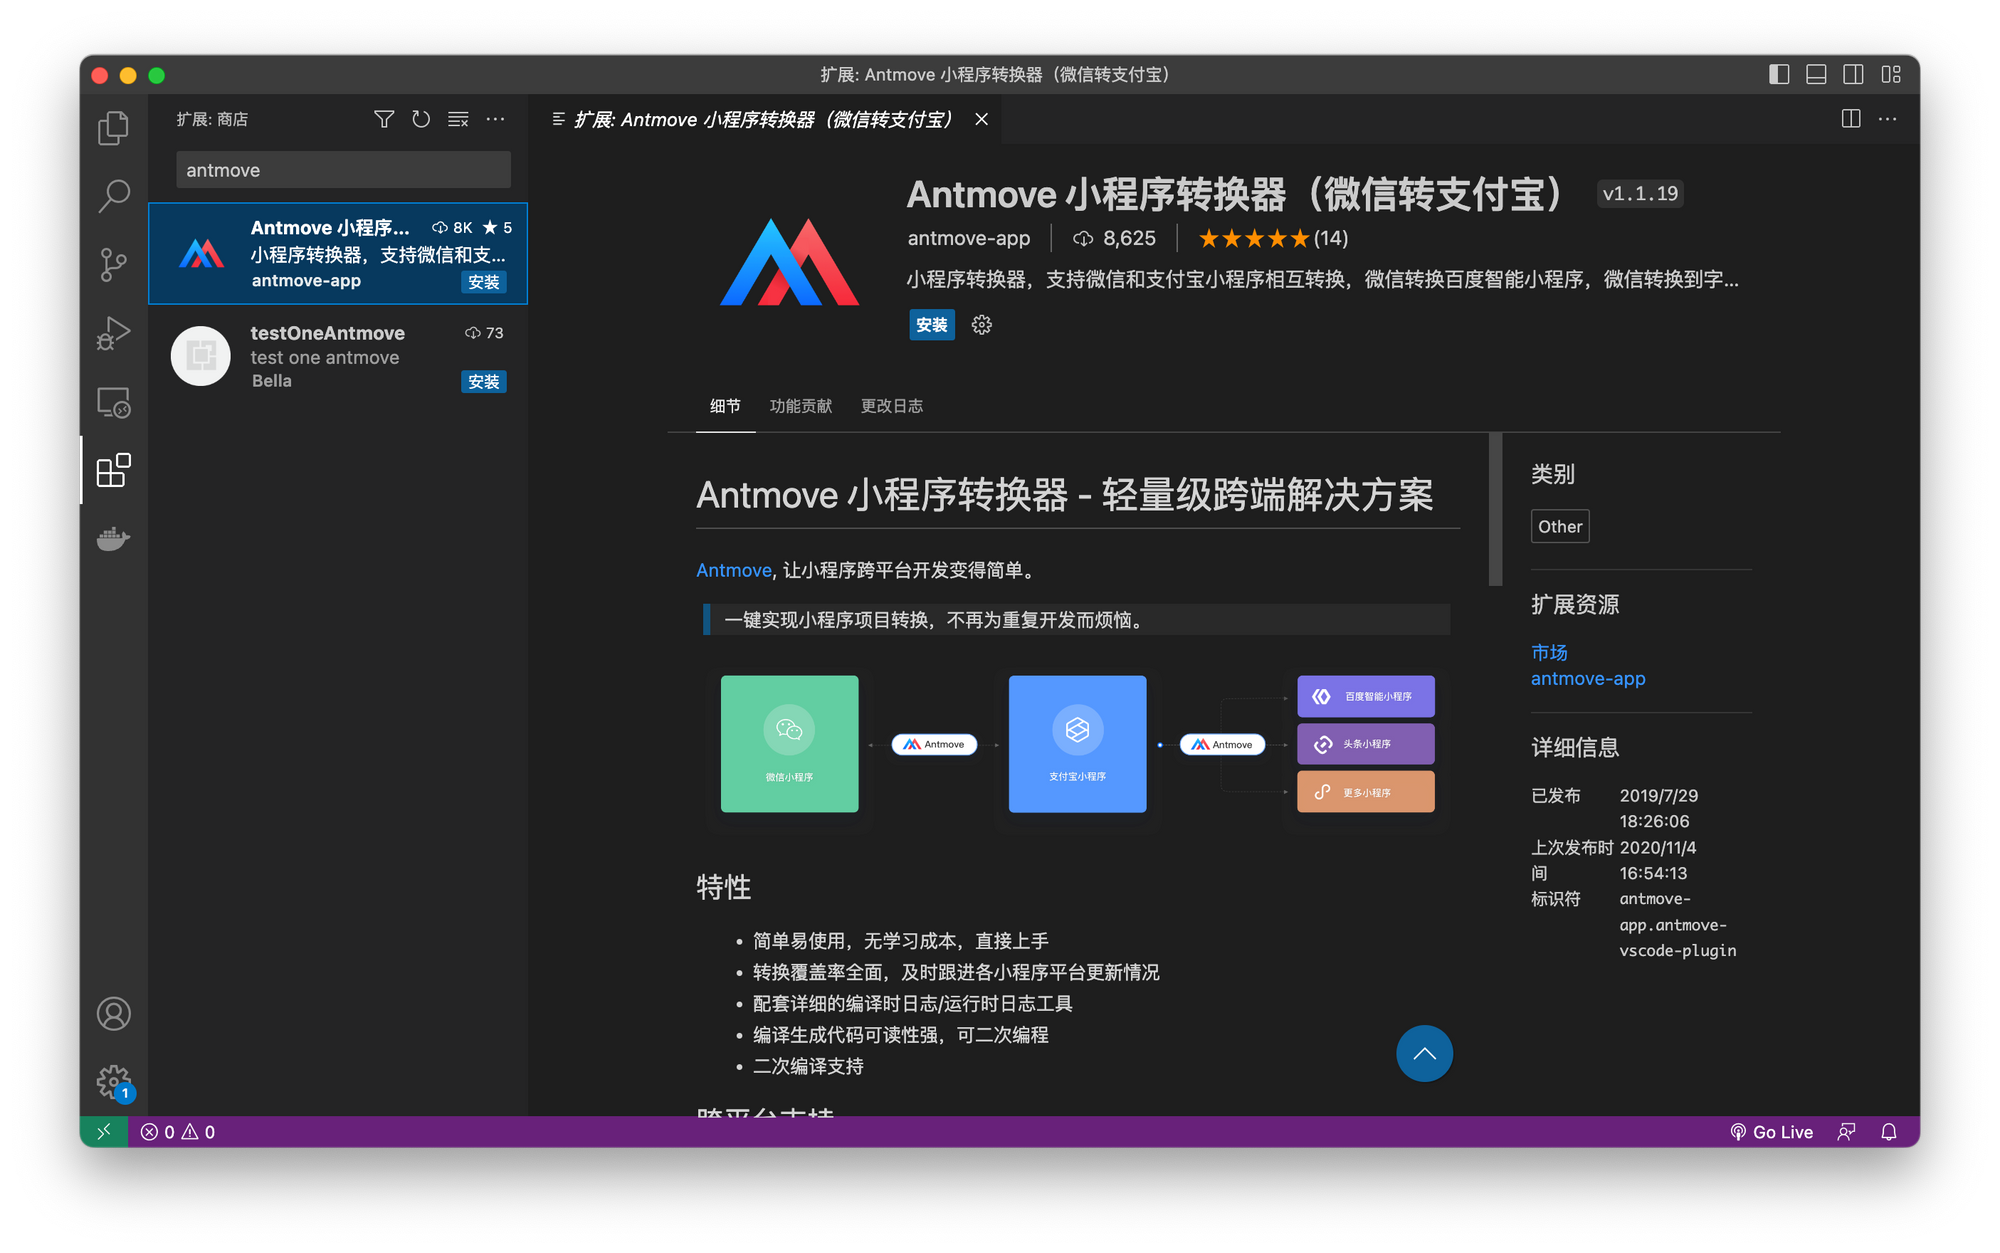This screenshot has height=1253, width=2000.
Task: Switch to the 功能贡献 tab
Action: tap(801, 406)
